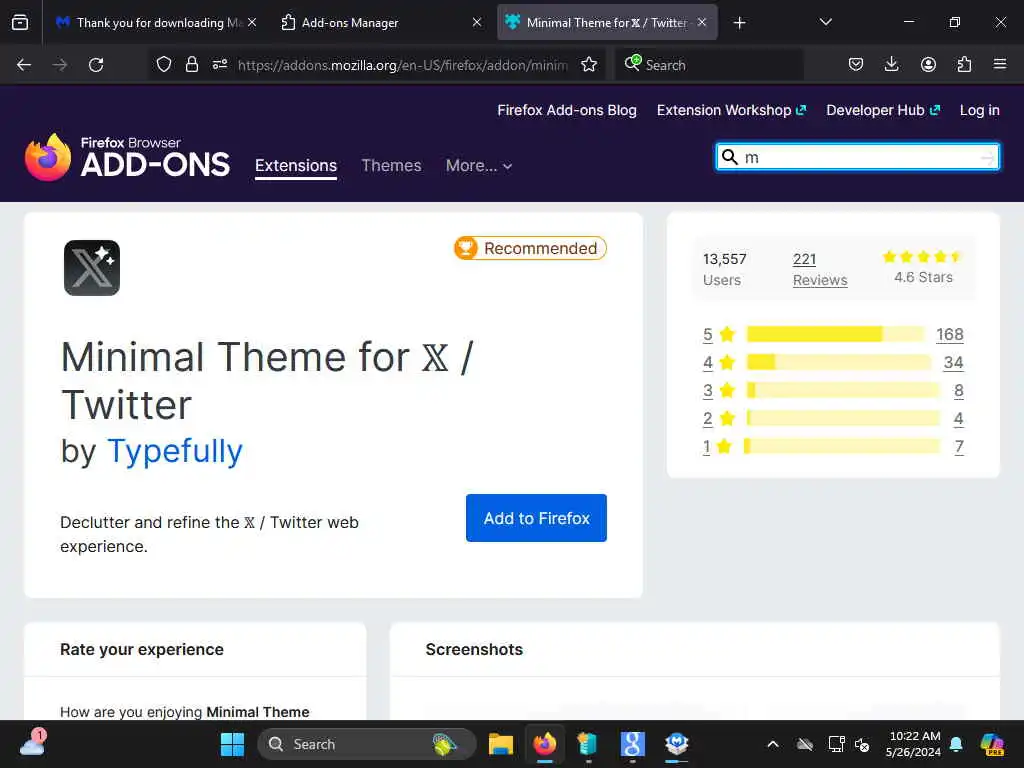Open Firefox View icon in tab strip
Screen dimensions: 1024x768
point(20,22)
